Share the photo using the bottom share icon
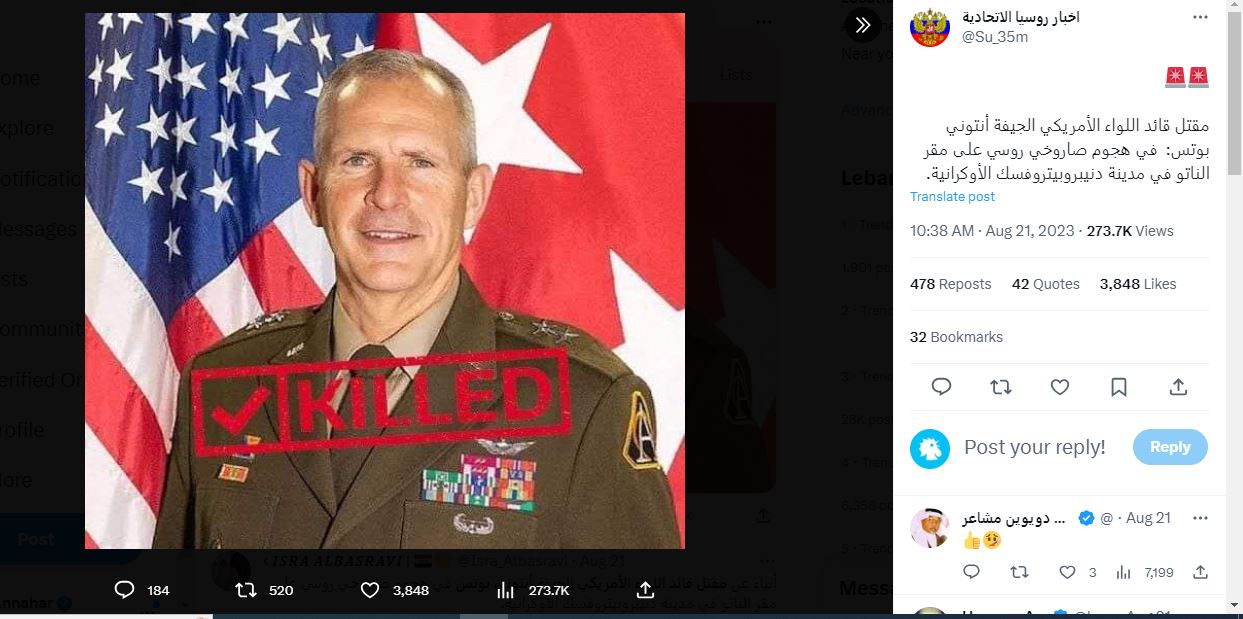 (x=646, y=590)
